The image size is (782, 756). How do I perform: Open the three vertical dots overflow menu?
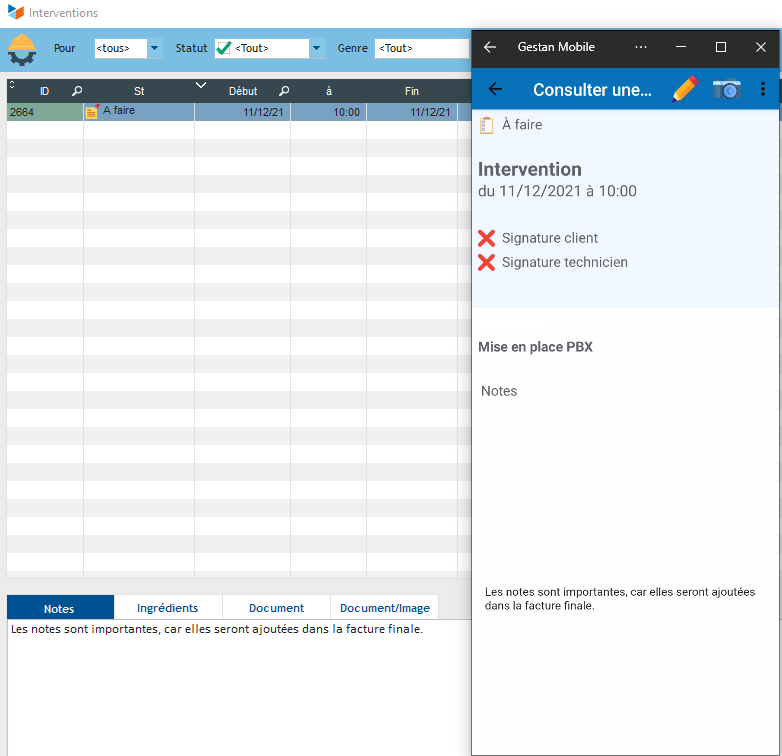pos(763,89)
